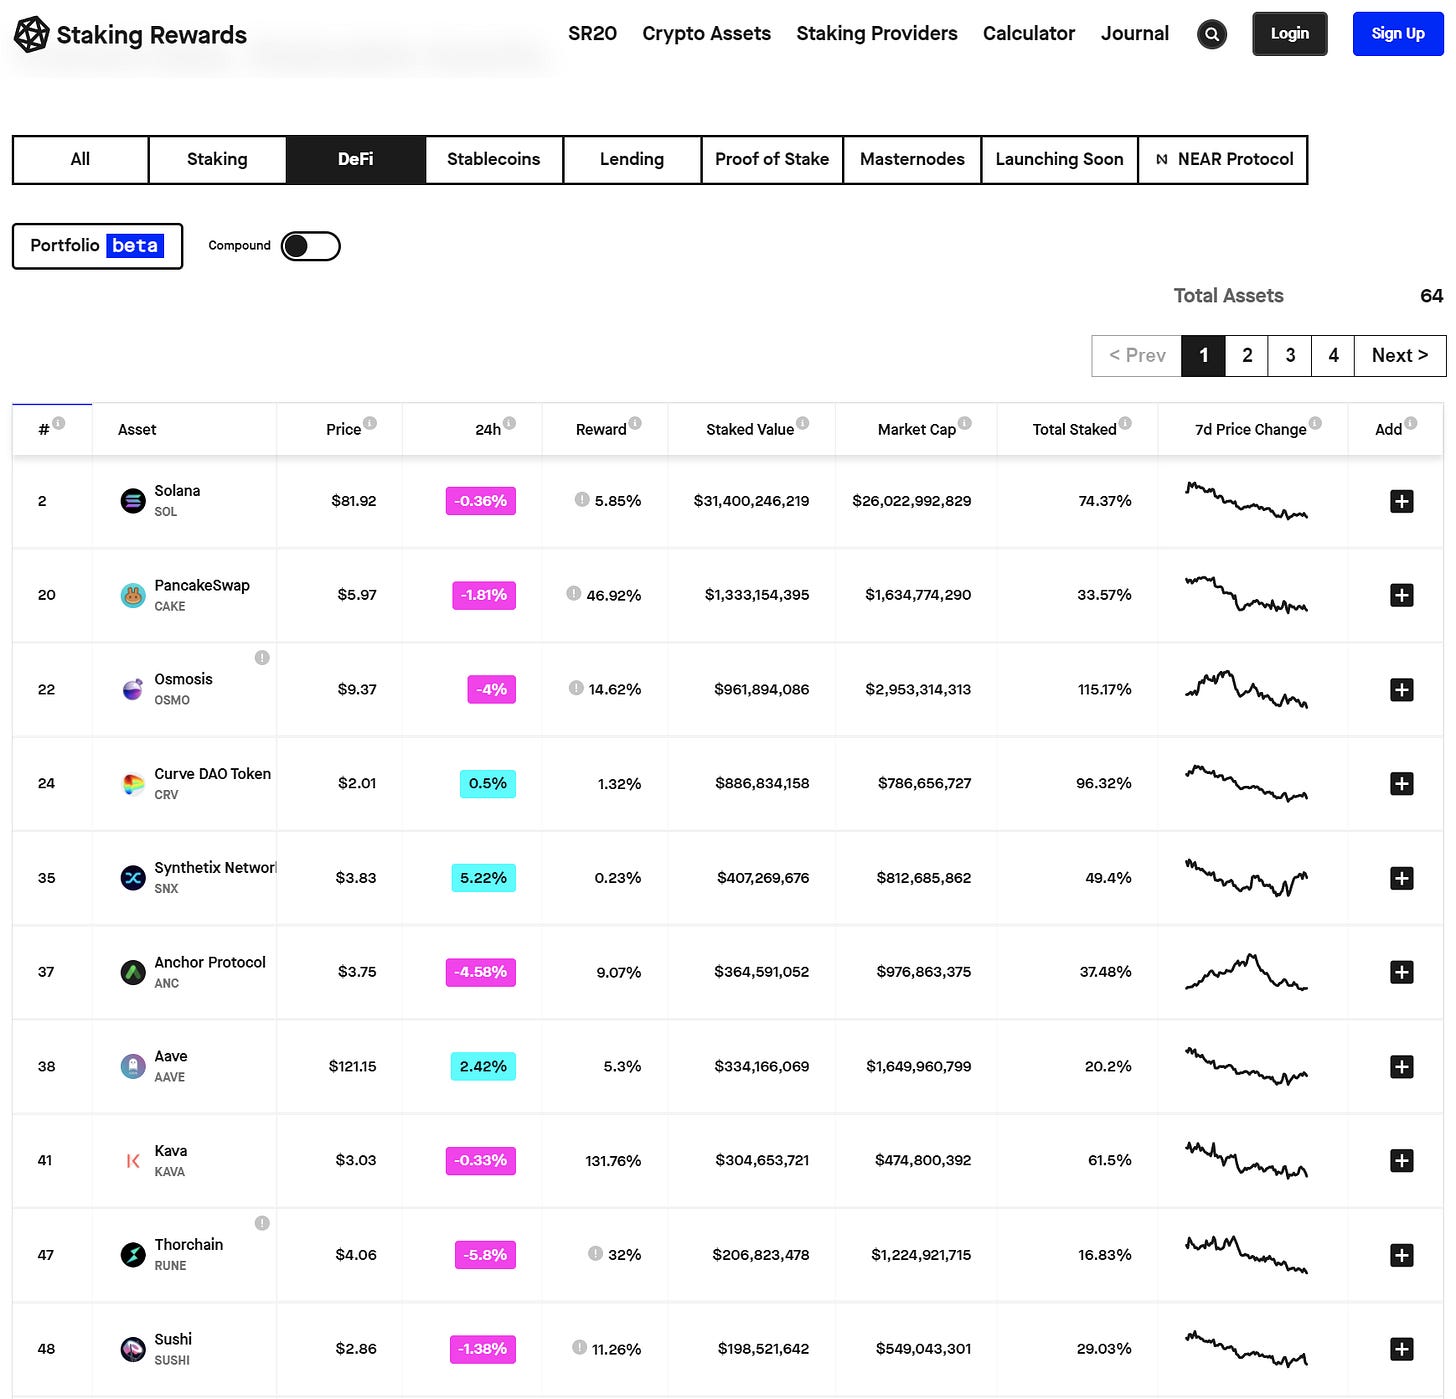Click info icon beside Solana reward 5.85%

(x=582, y=499)
